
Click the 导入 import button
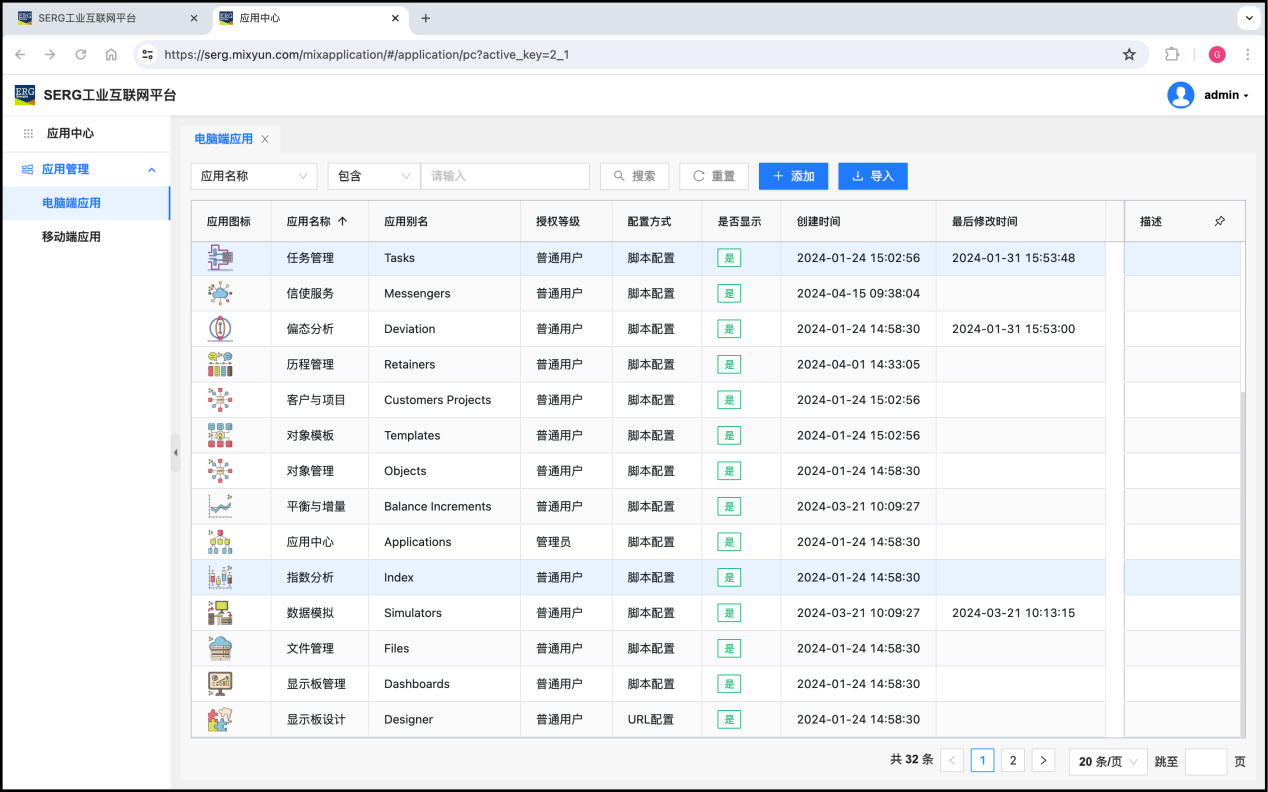[x=873, y=176]
